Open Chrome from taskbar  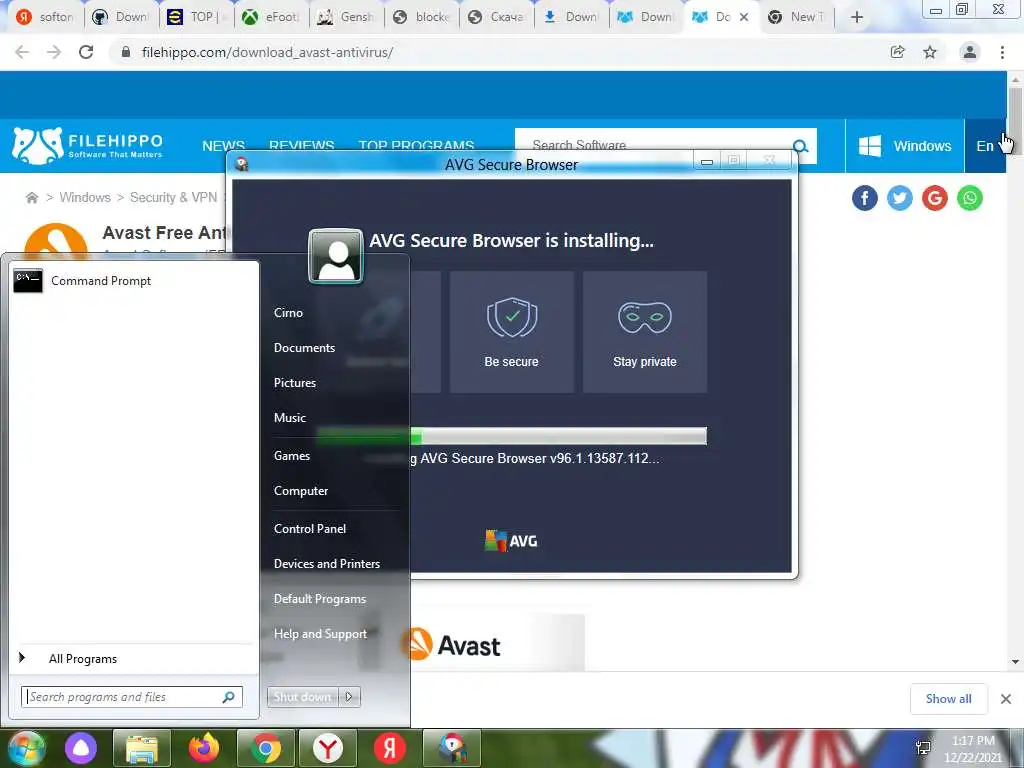[266, 748]
